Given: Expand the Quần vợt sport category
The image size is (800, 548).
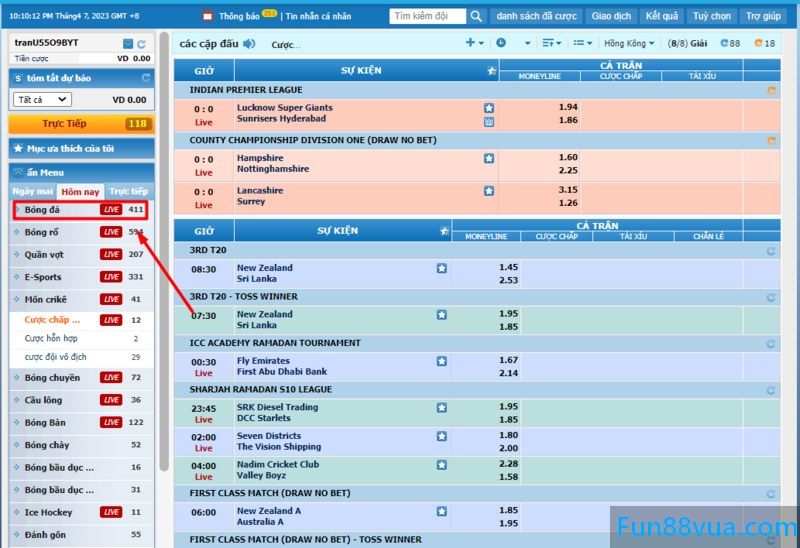Looking at the screenshot, I should click(x=82, y=255).
